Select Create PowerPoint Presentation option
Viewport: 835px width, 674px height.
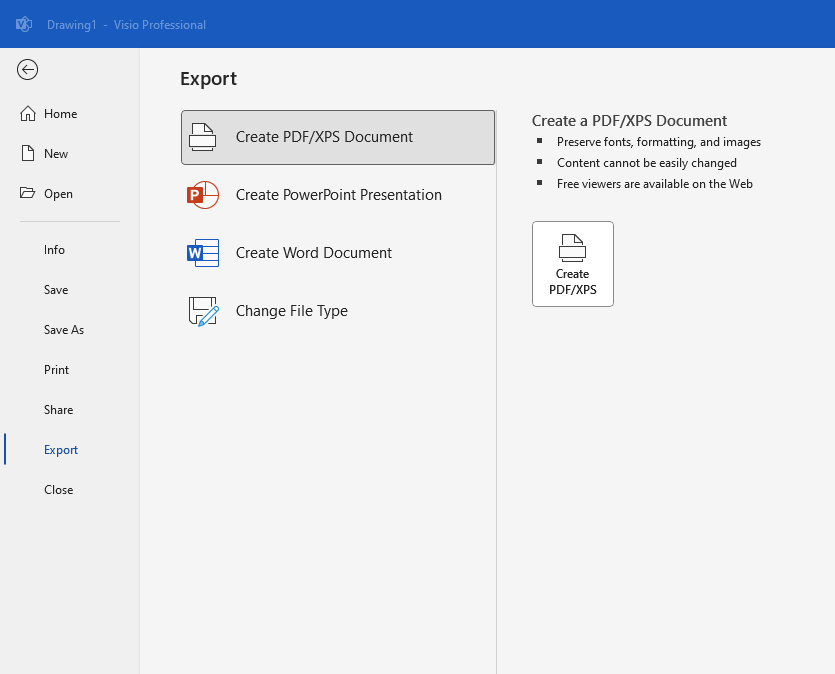pyautogui.click(x=338, y=195)
